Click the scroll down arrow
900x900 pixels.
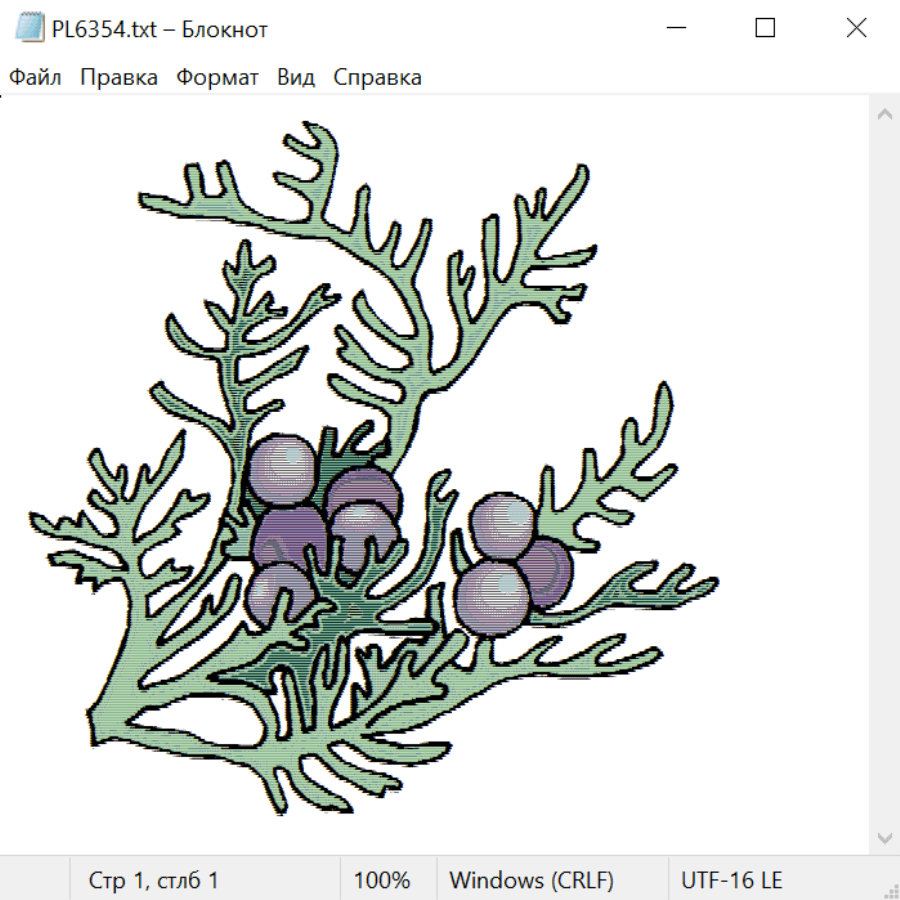(x=884, y=836)
